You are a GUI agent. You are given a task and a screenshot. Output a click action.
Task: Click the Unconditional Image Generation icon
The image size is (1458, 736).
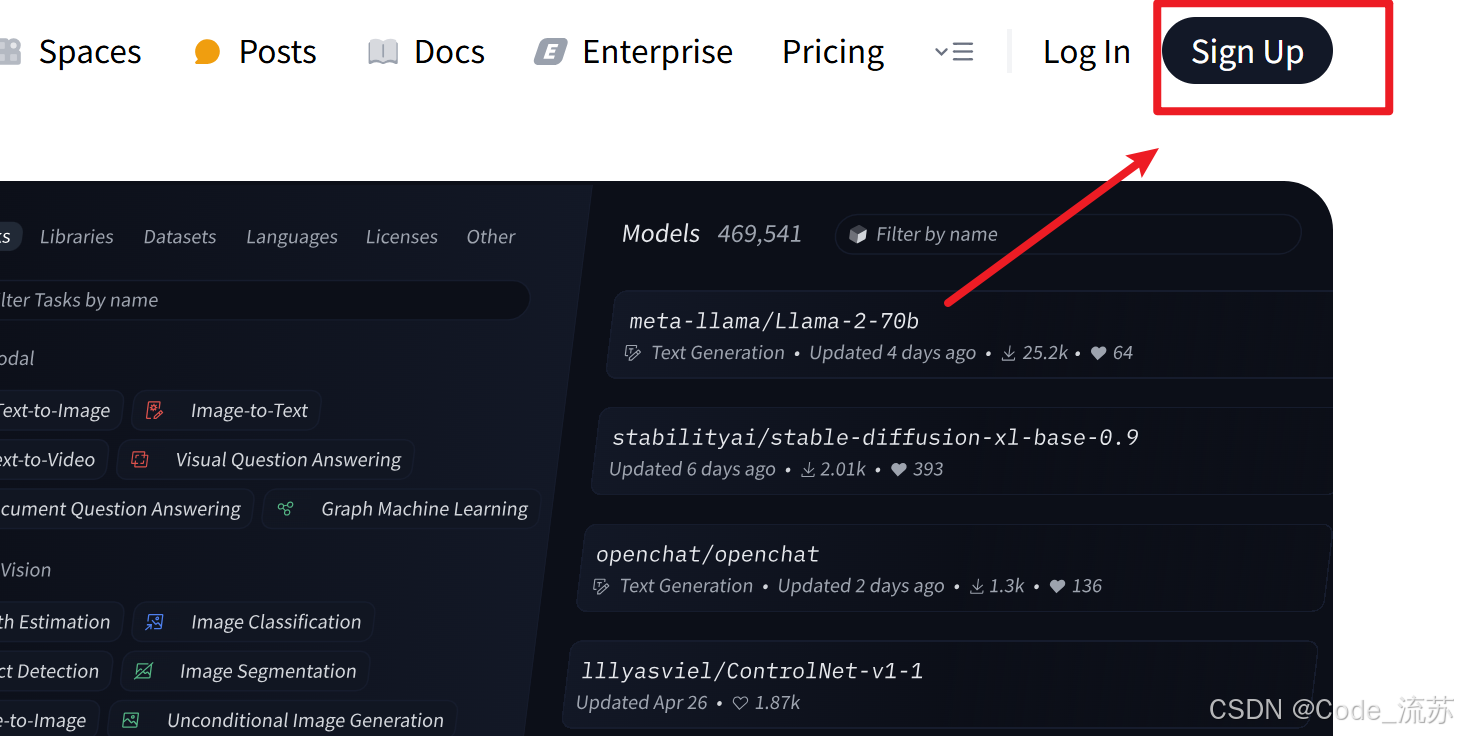[x=130, y=720]
